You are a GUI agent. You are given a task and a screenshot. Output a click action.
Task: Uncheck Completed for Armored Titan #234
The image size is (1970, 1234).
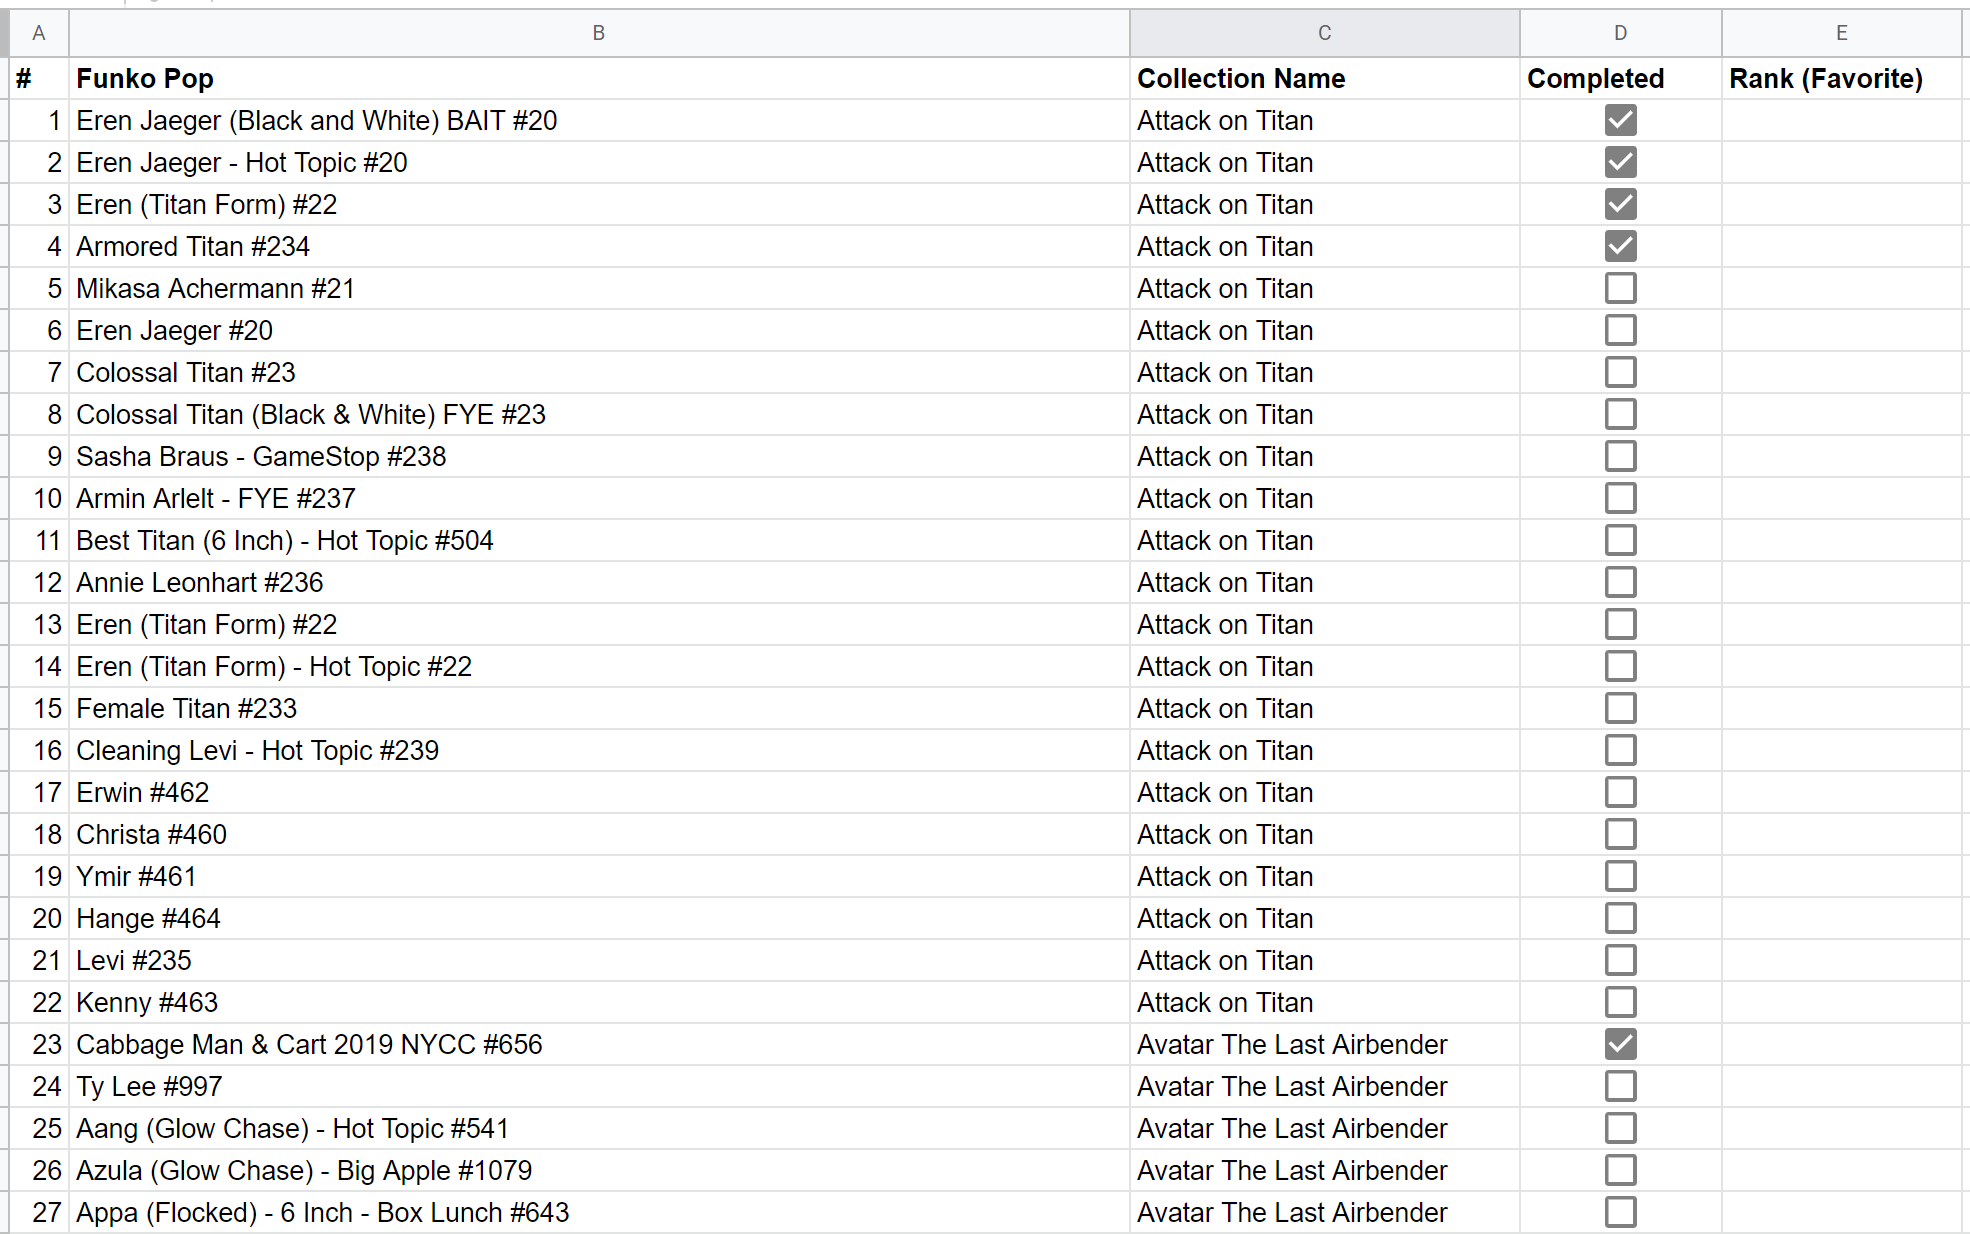(x=1620, y=246)
